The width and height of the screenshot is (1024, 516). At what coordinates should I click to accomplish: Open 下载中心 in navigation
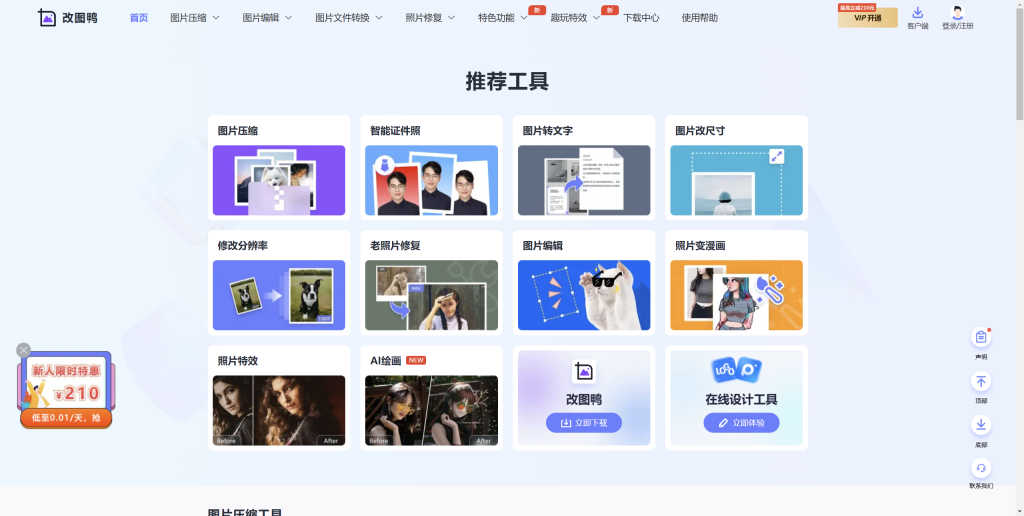point(641,18)
